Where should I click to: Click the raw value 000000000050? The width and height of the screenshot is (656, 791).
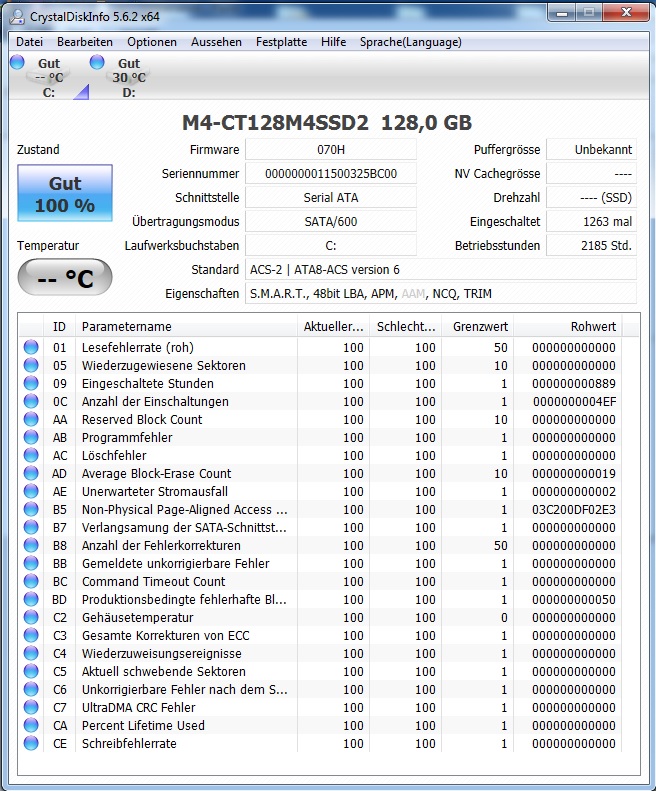click(x=574, y=599)
